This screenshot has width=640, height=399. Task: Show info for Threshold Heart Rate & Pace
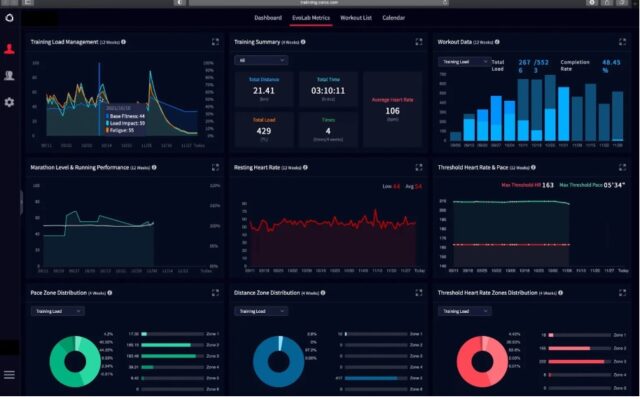point(533,167)
